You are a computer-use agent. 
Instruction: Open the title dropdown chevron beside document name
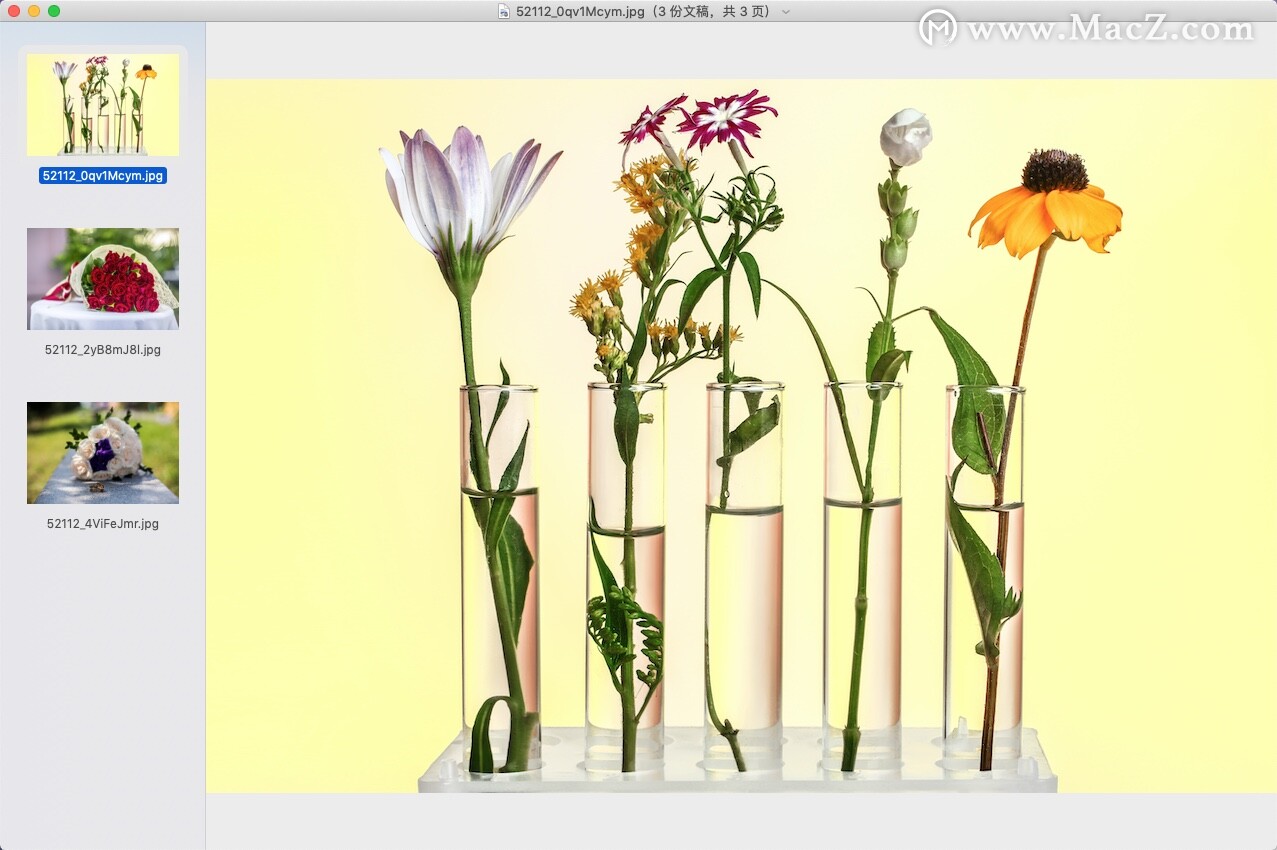point(786,11)
